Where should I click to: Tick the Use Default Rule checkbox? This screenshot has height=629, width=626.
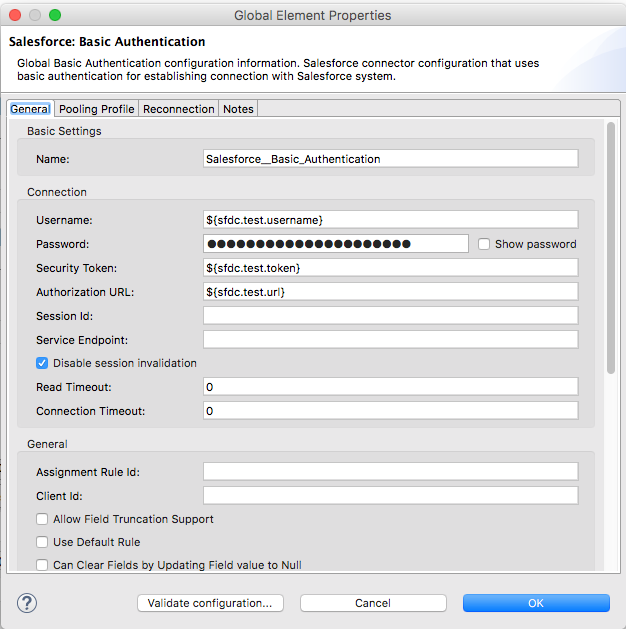[42, 542]
